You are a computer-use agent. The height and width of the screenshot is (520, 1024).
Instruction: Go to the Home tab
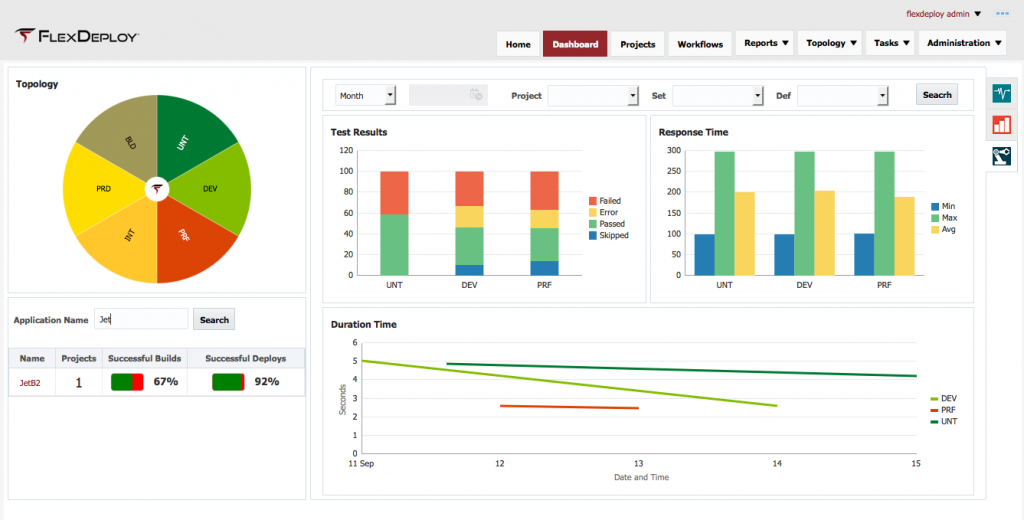[x=518, y=44]
